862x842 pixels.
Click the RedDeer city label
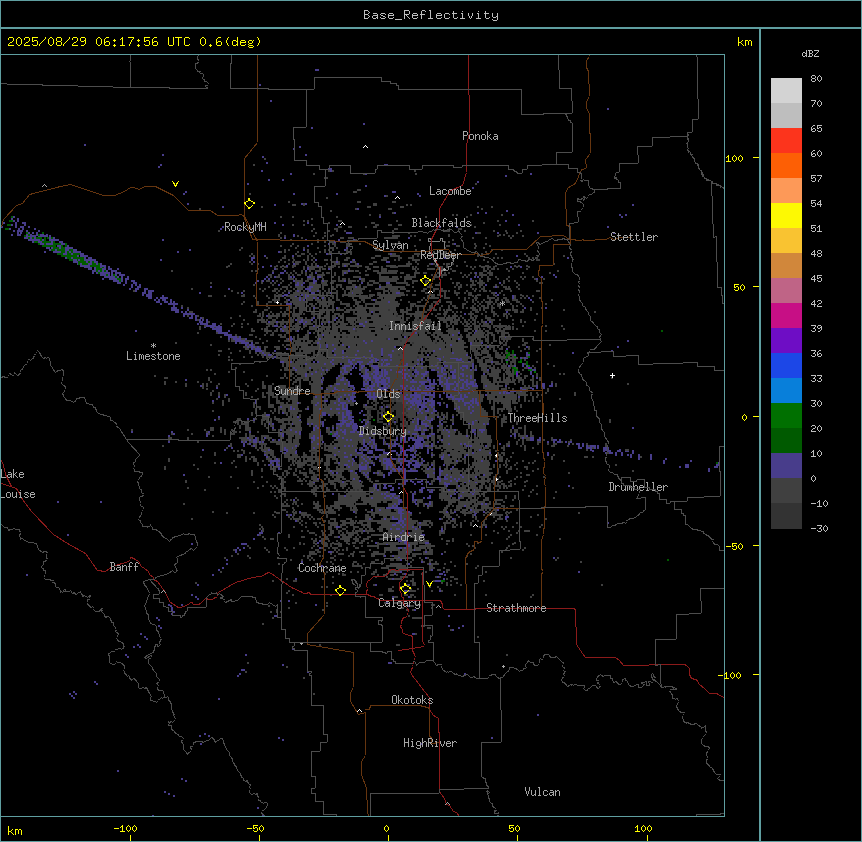(x=440, y=255)
